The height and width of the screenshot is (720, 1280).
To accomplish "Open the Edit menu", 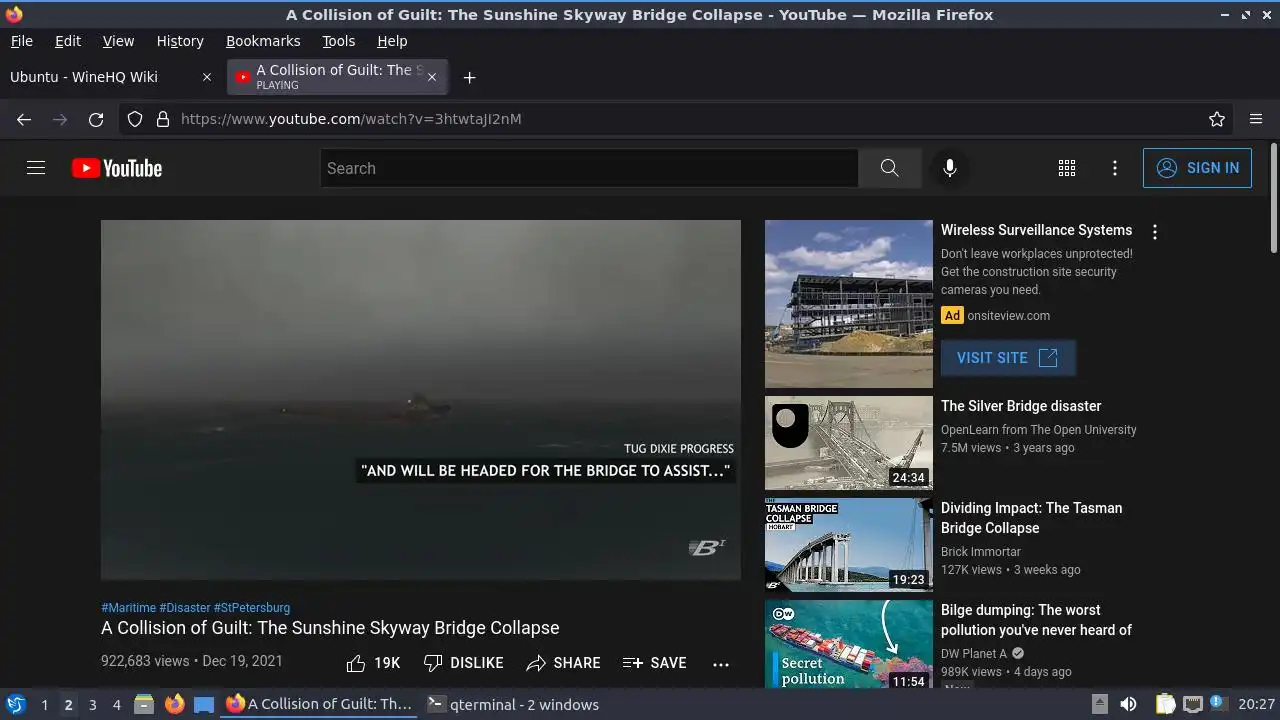I will tap(68, 41).
